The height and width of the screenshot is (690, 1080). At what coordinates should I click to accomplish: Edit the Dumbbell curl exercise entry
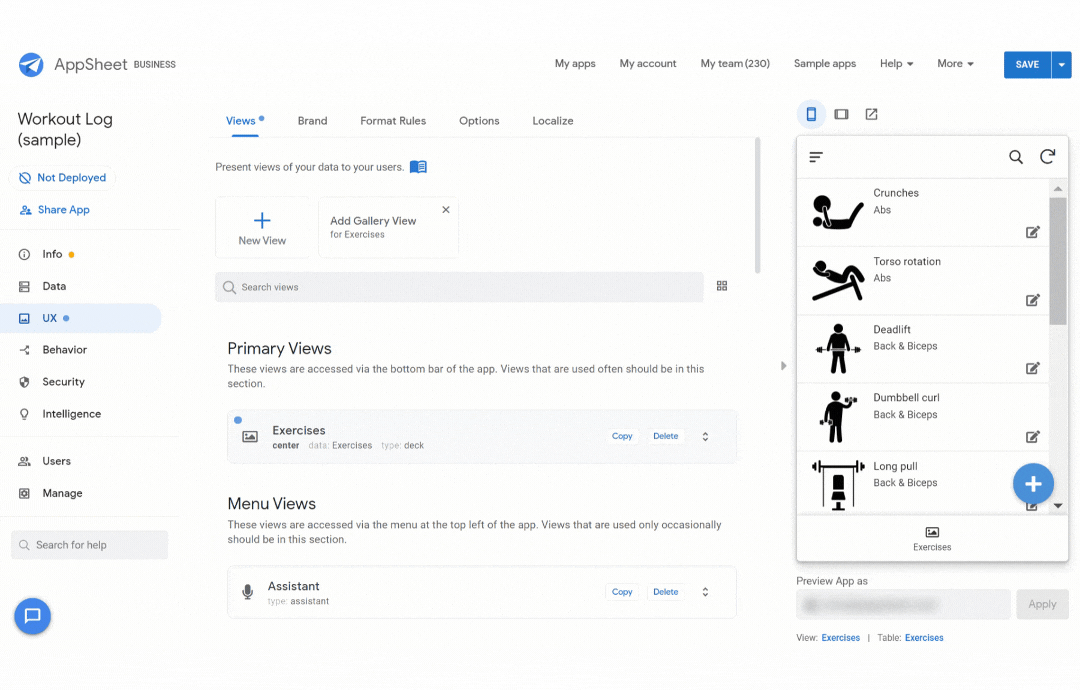pyautogui.click(x=1032, y=437)
